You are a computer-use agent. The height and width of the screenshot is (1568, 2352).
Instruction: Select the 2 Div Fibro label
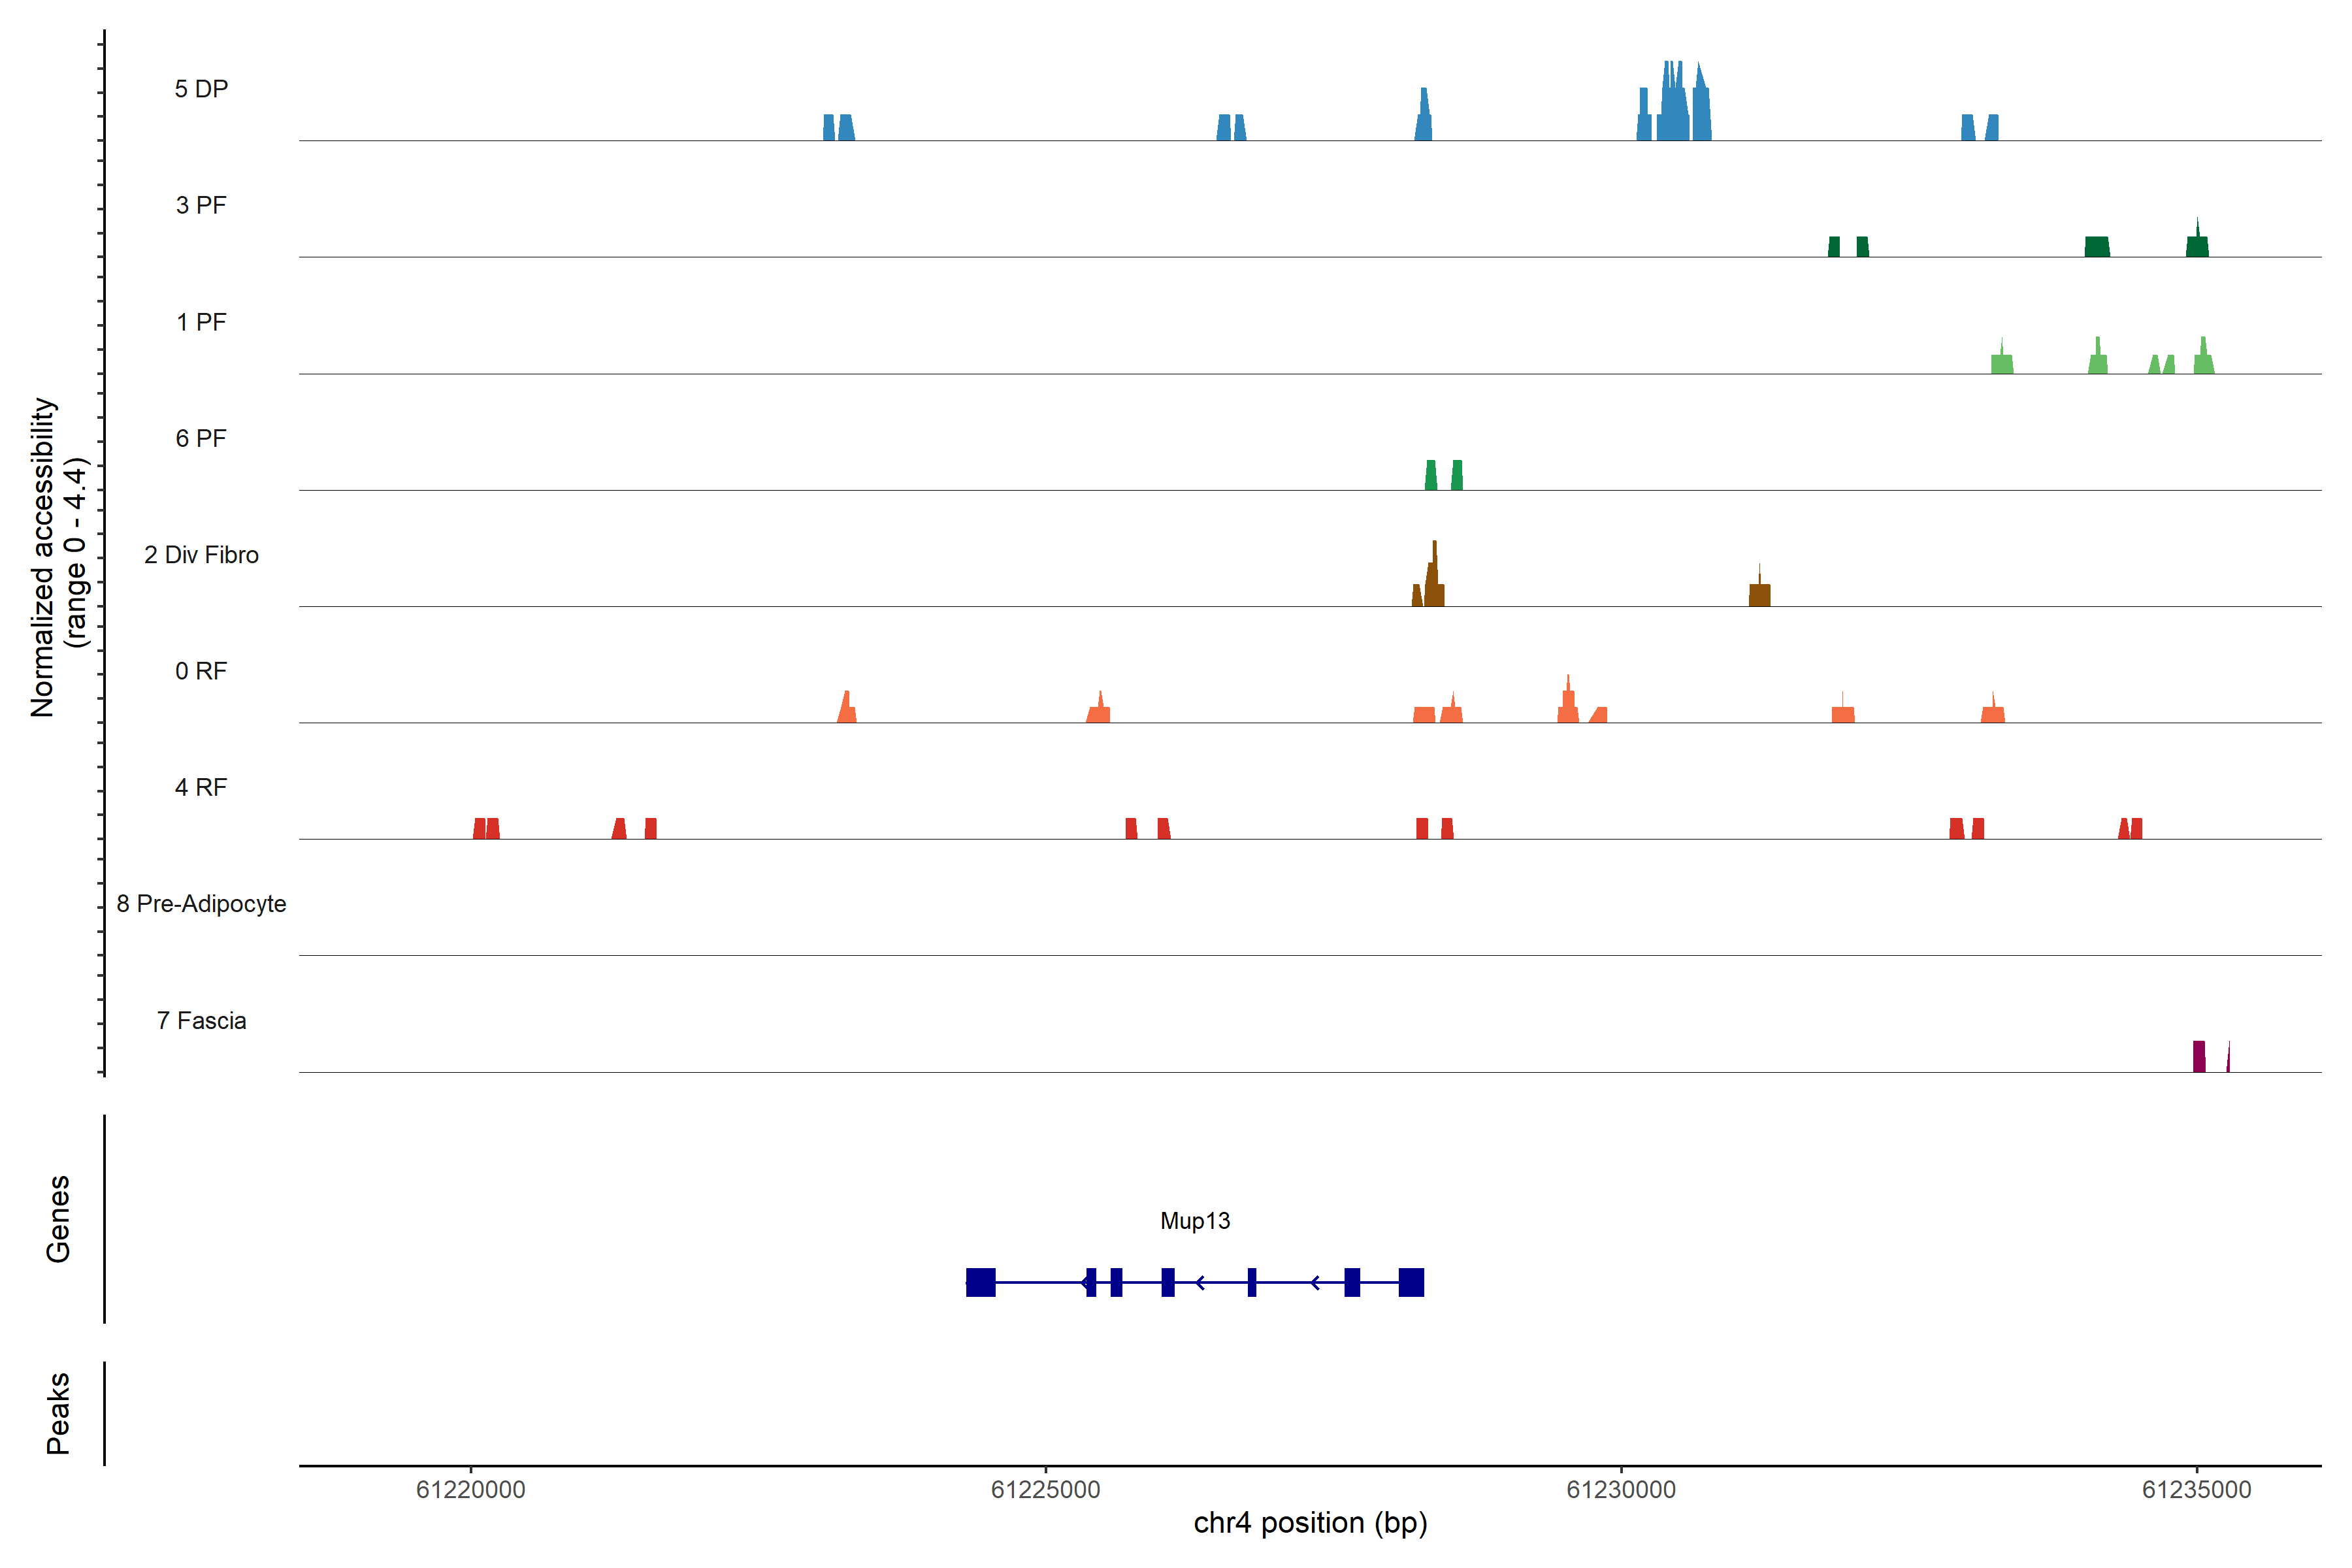(201, 555)
